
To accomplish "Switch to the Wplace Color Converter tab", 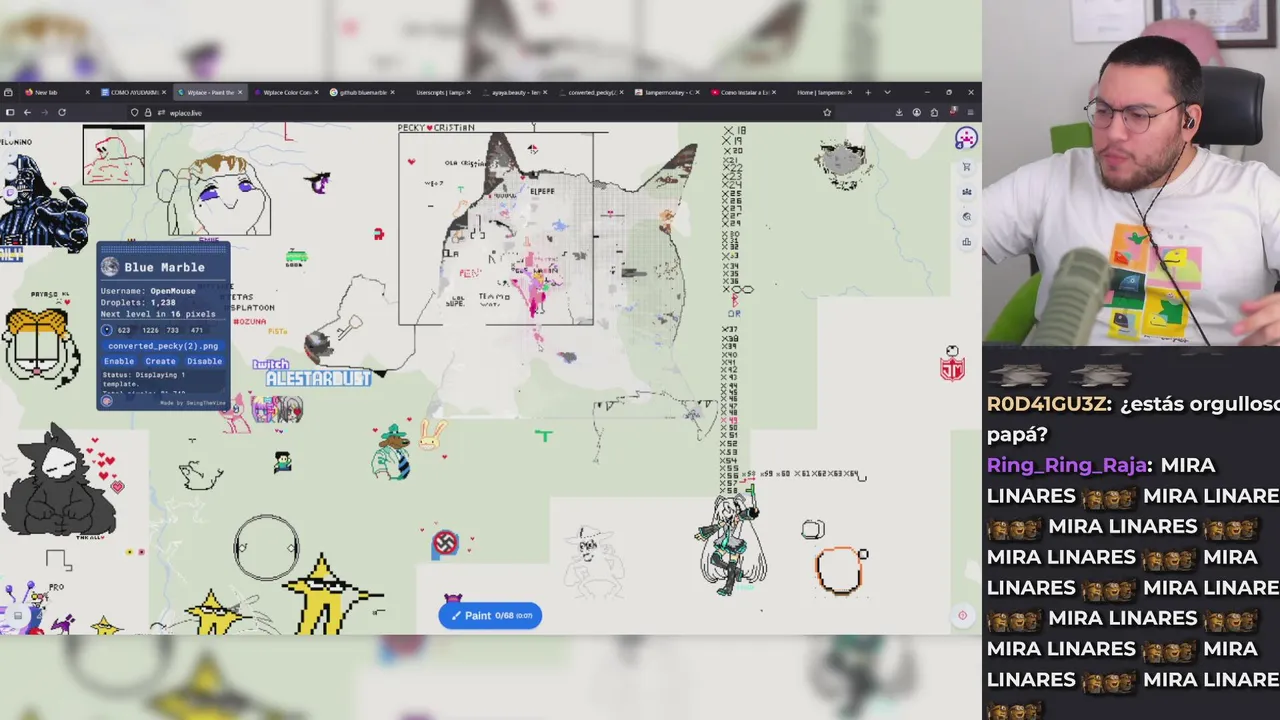I will click(x=285, y=92).
